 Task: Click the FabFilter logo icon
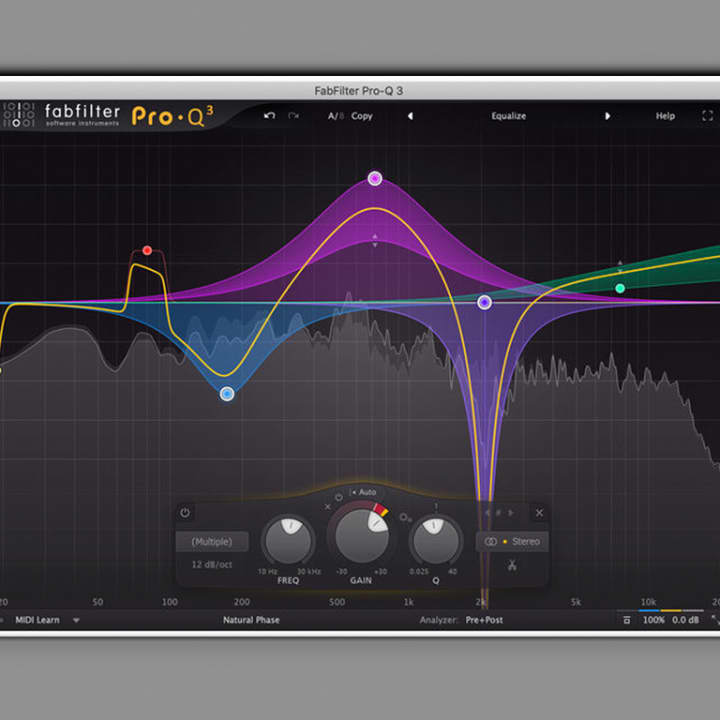[x=18, y=115]
